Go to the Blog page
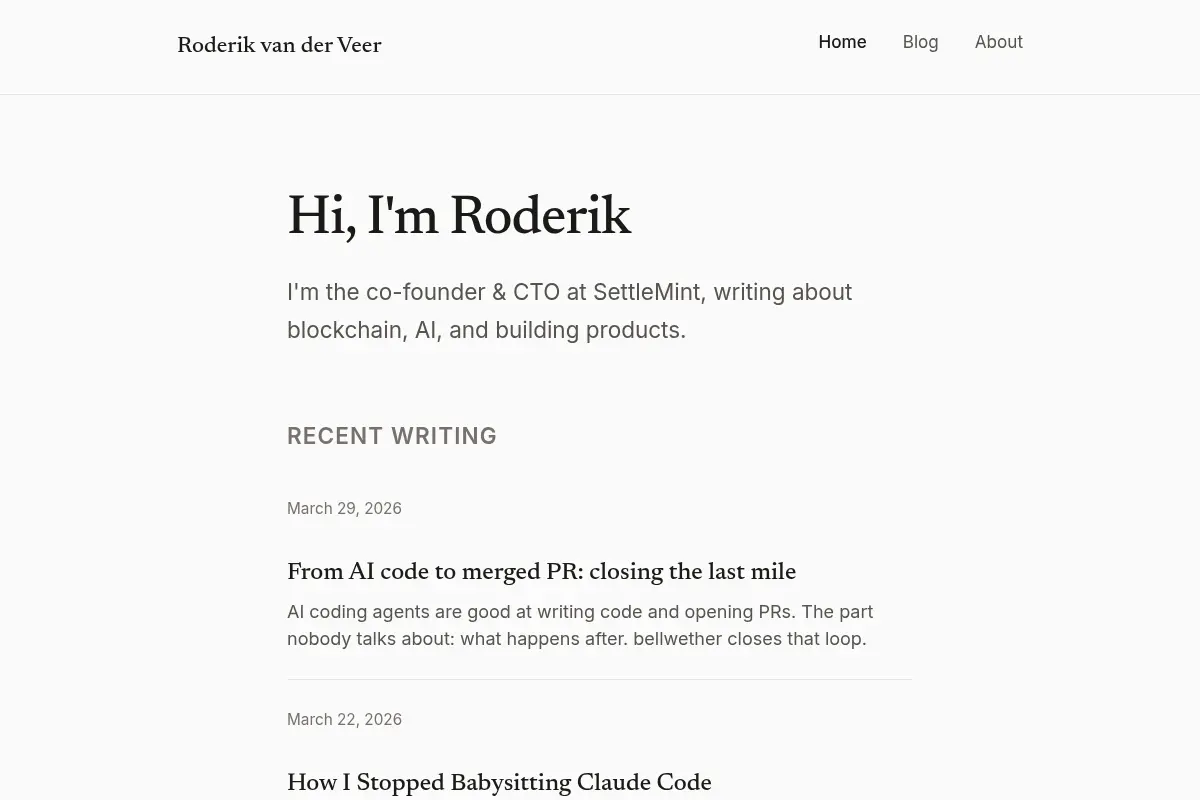The image size is (1200, 800). 920,42
